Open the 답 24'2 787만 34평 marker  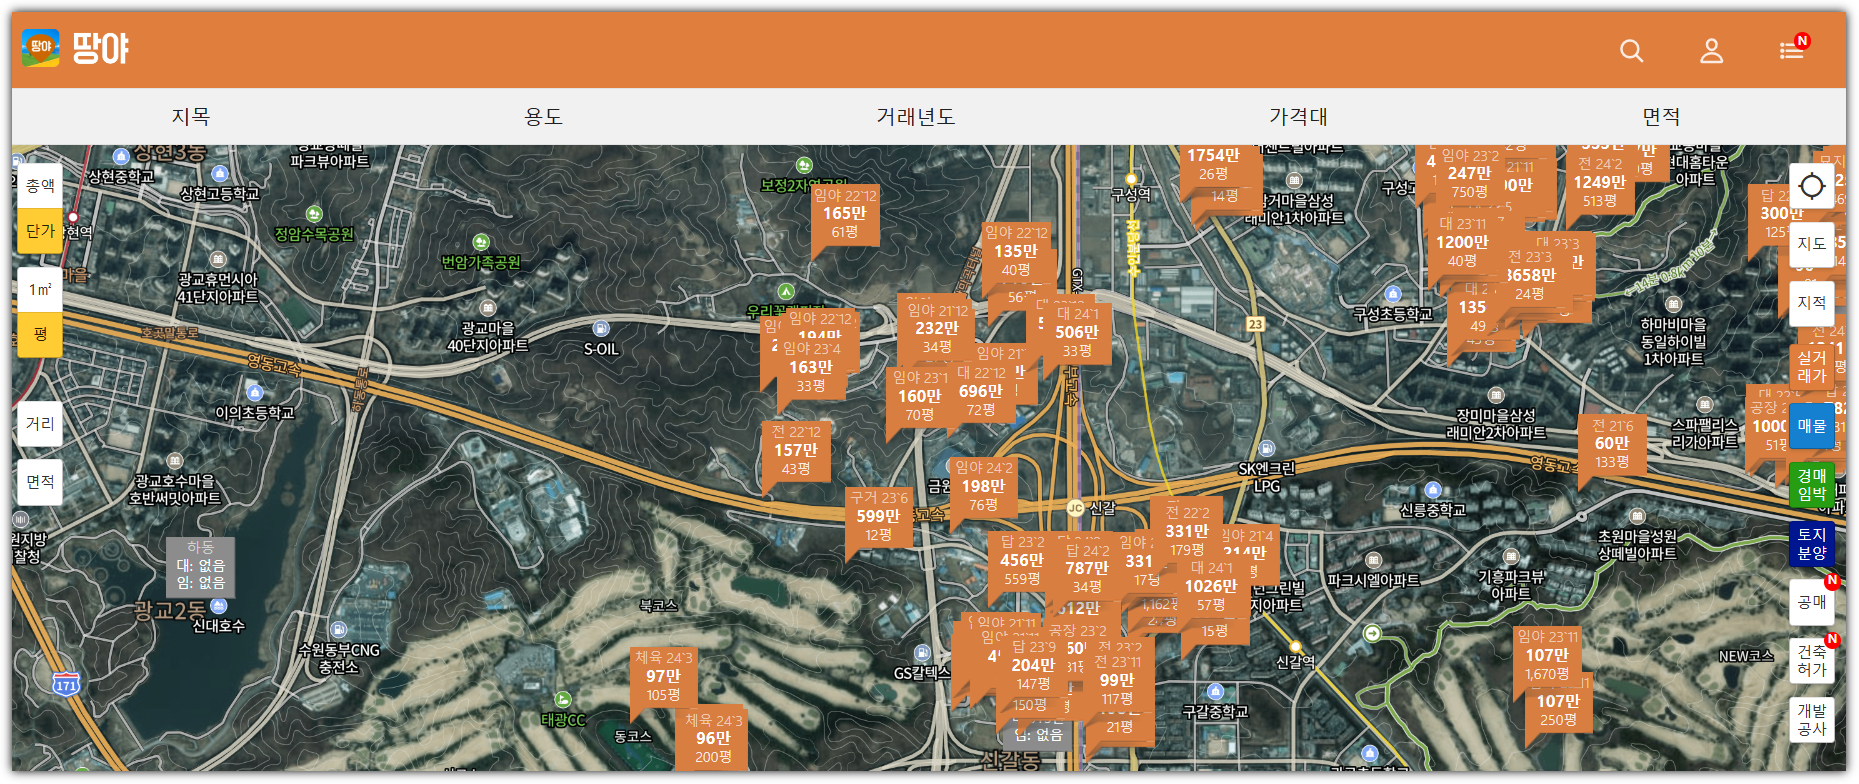1087,568
